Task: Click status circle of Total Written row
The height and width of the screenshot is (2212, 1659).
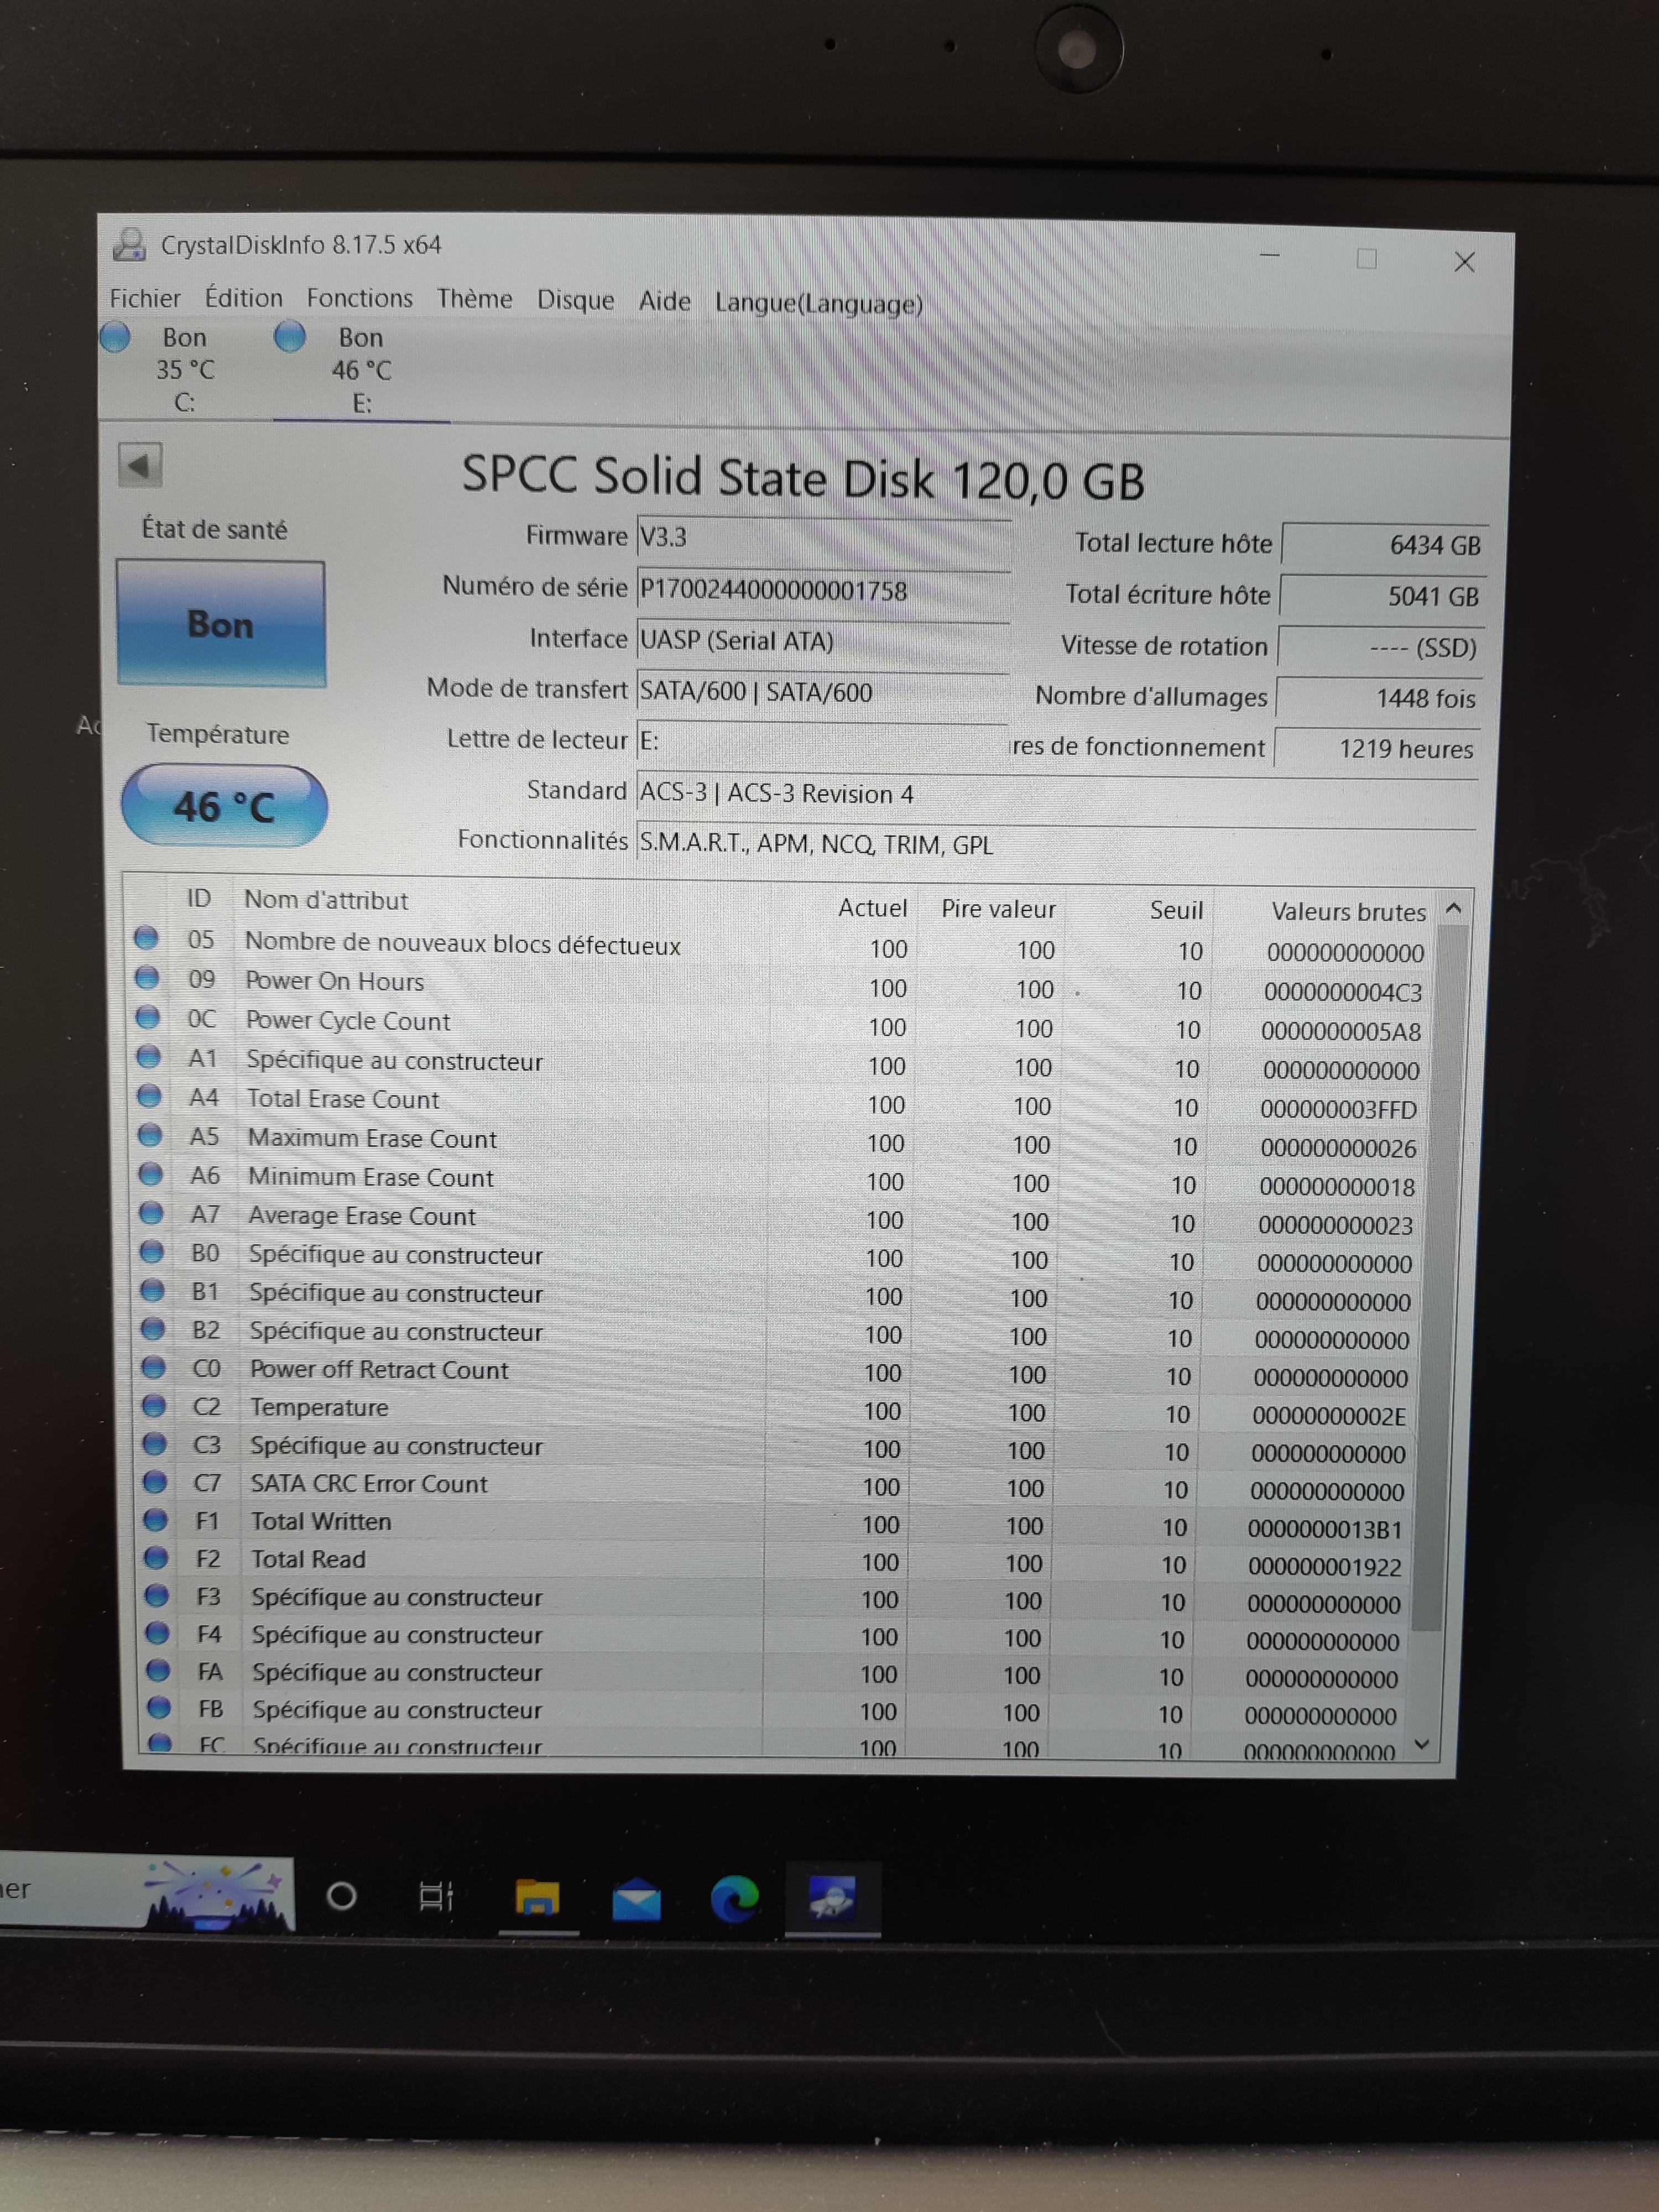Action: (x=155, y=1519)
